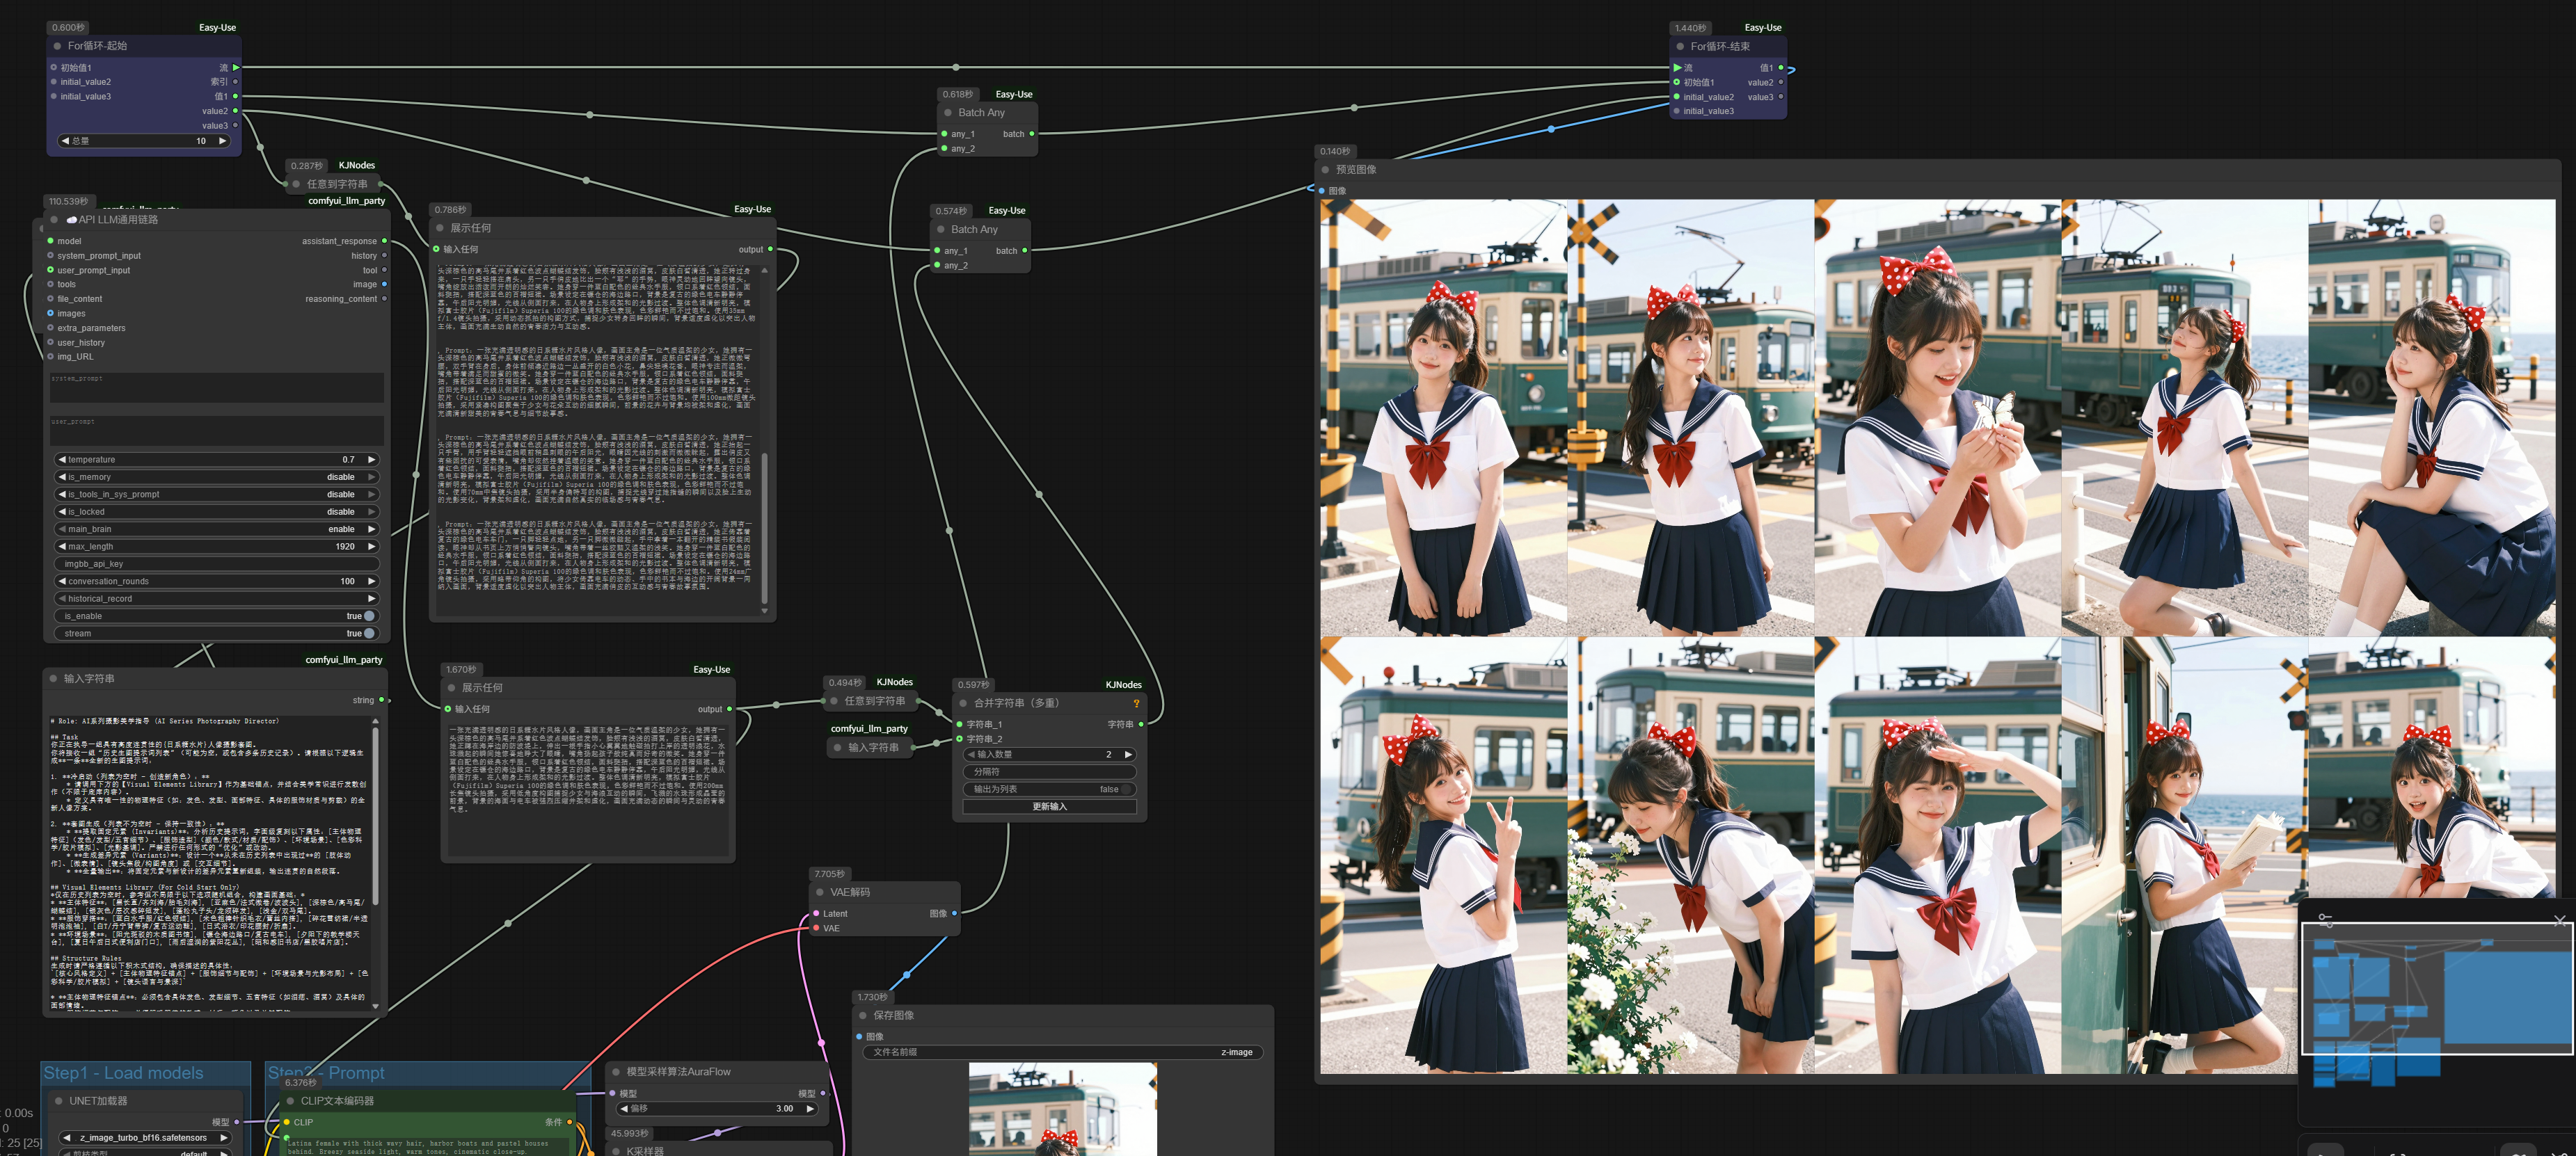This screenshot has height=1156, width=2576.
Task: Increase 总量 loop count arrow
Action: pos(222,141)
